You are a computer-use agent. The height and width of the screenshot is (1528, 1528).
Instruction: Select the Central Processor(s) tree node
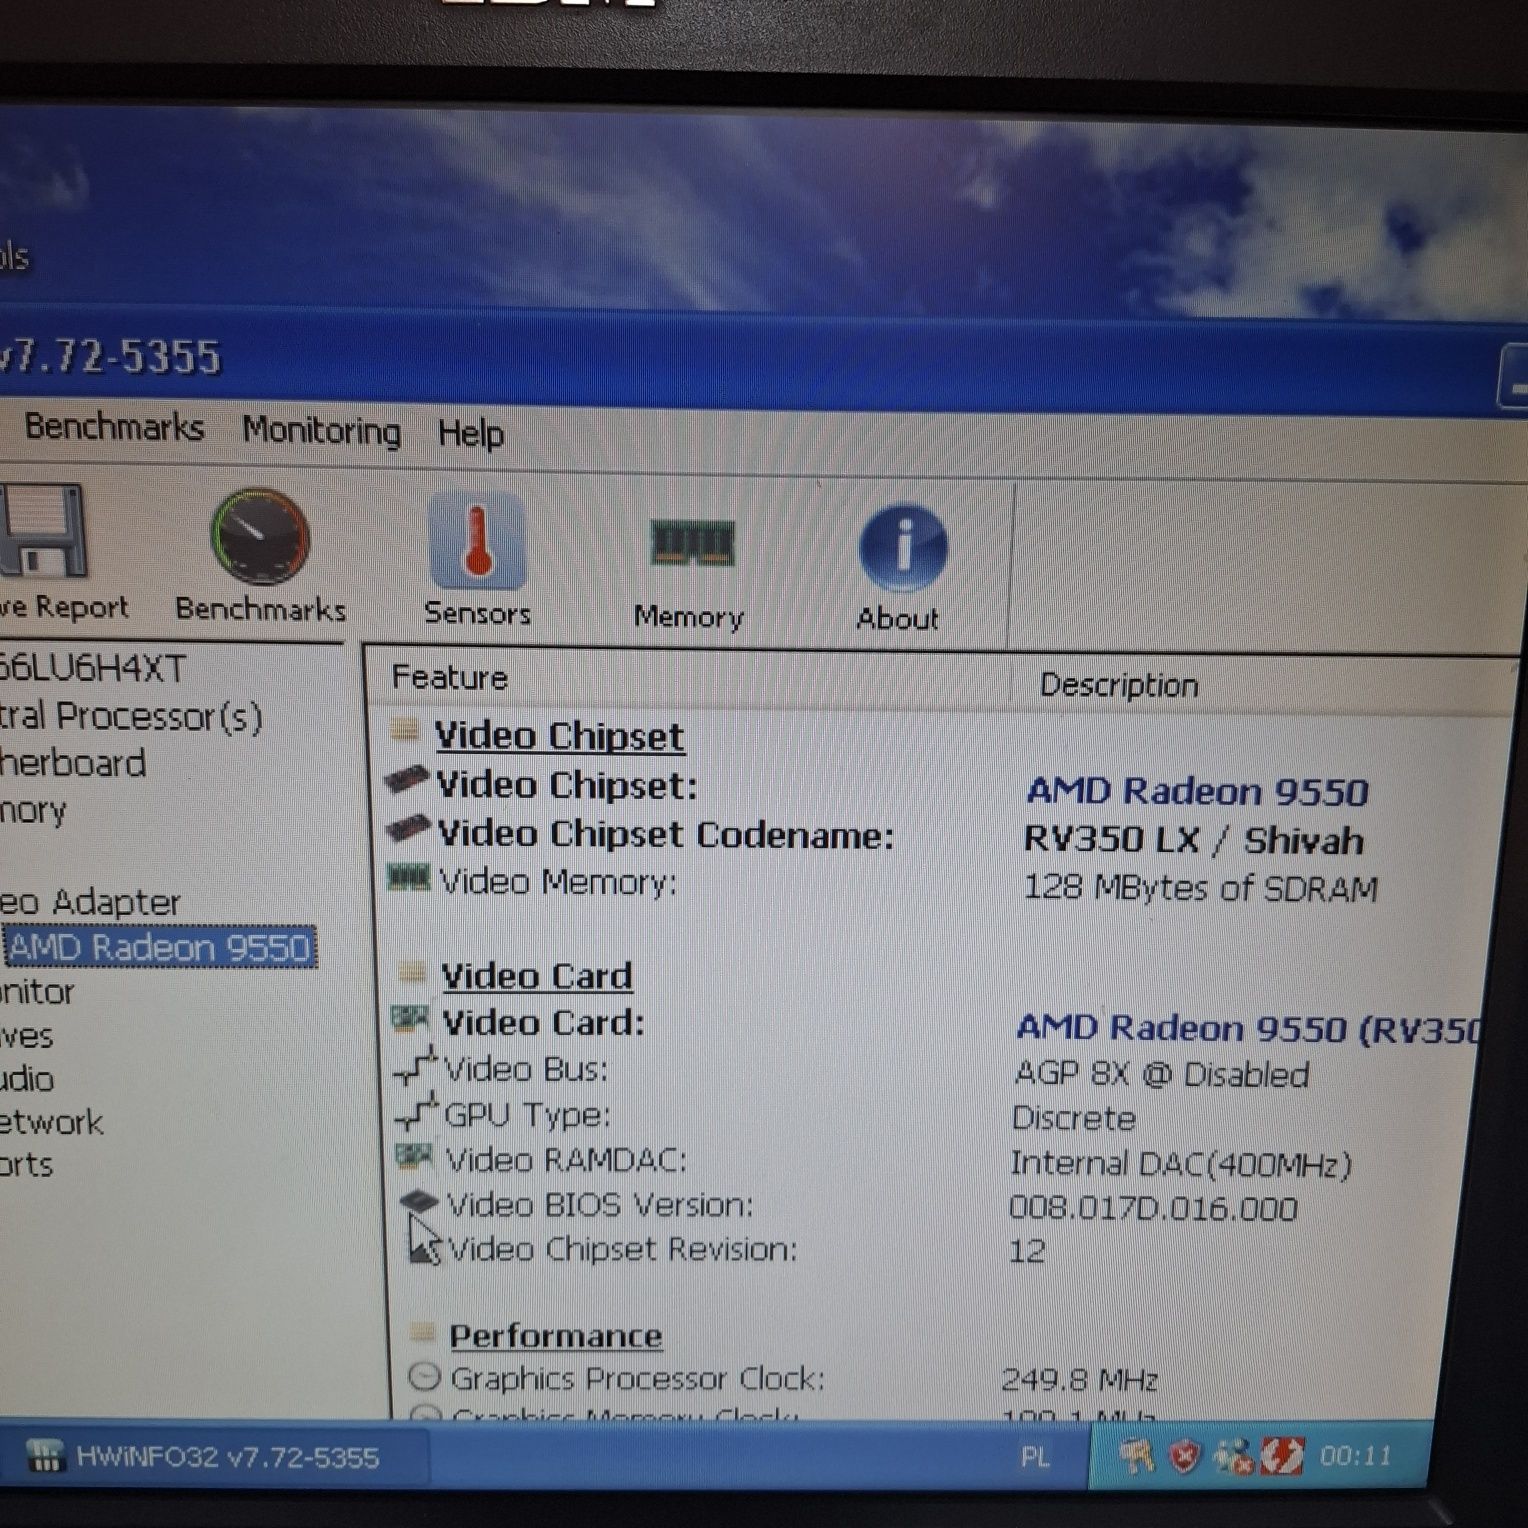pyautogui.click(x=131, y=717)
